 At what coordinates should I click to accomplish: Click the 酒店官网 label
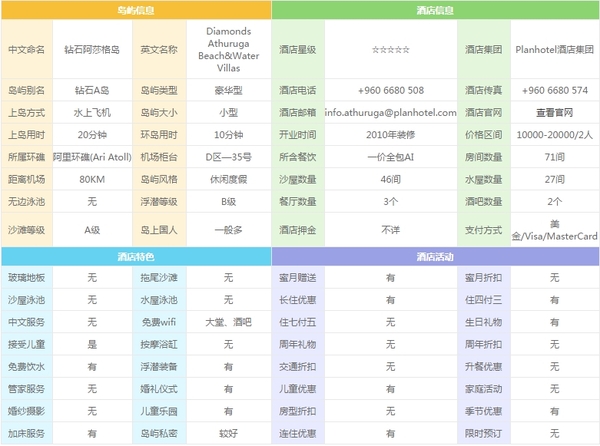(484, 112)
